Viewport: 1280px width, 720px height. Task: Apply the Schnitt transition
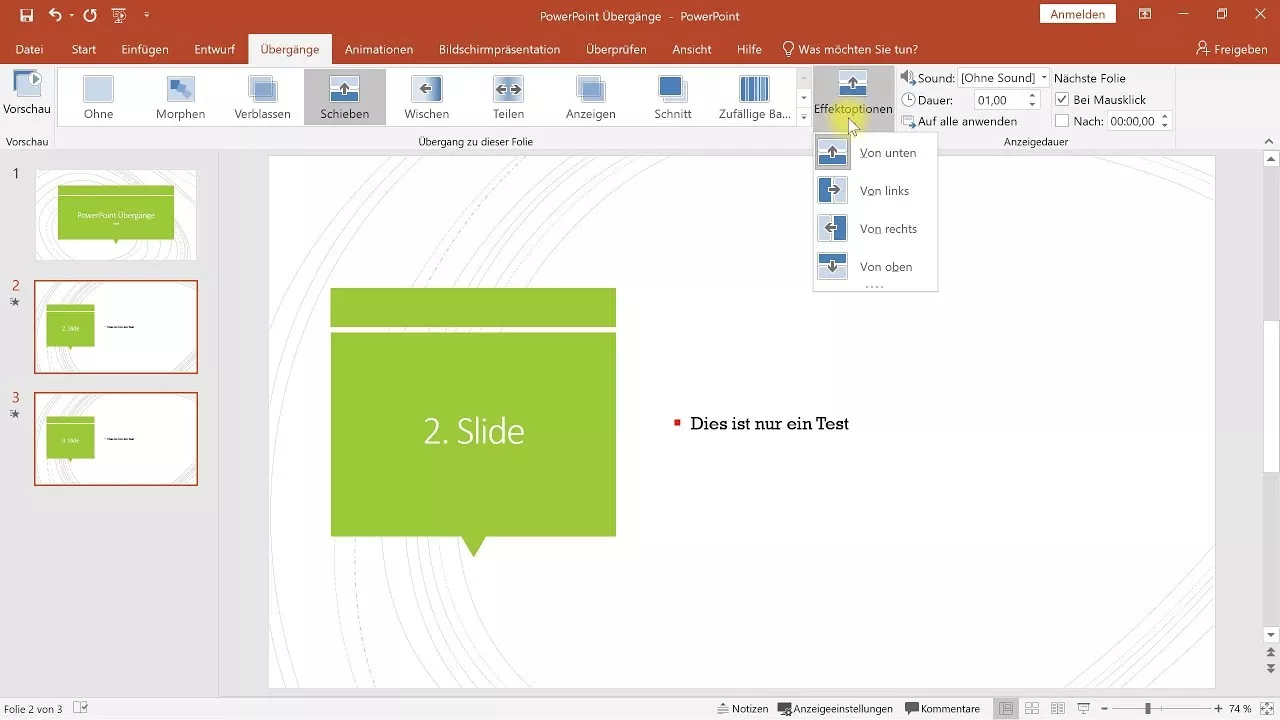click(672, 95)
